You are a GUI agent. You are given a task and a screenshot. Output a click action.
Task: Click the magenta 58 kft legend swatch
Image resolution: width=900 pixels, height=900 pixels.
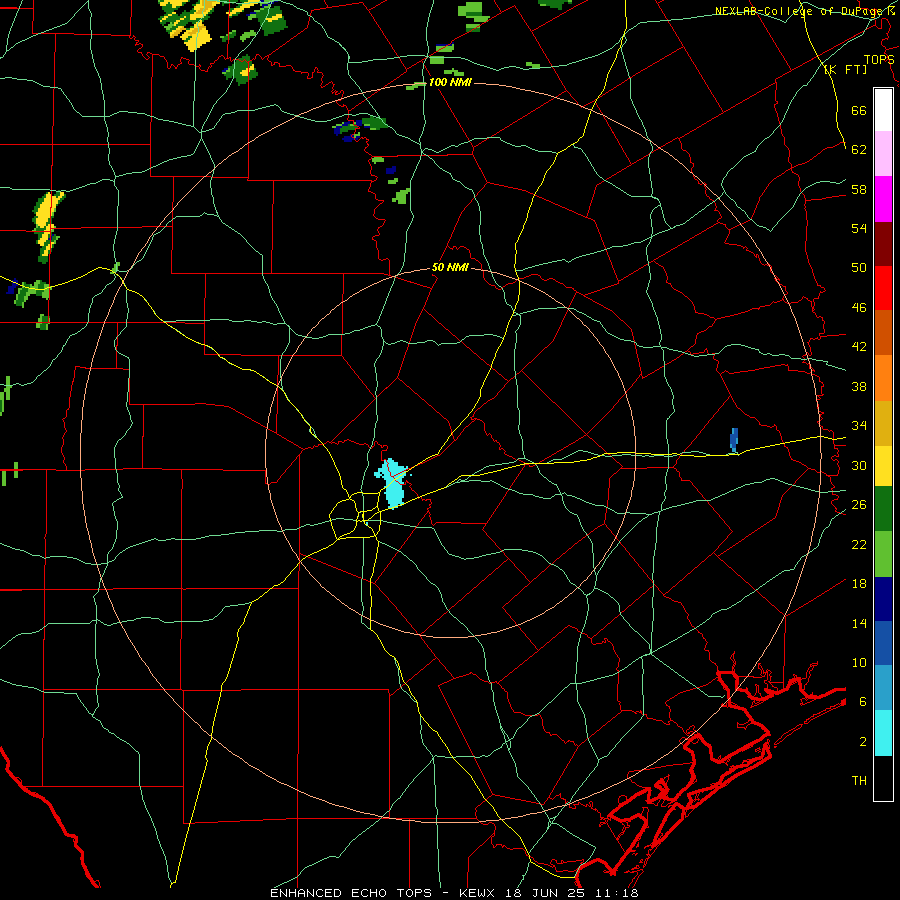(x=883, y=199)
